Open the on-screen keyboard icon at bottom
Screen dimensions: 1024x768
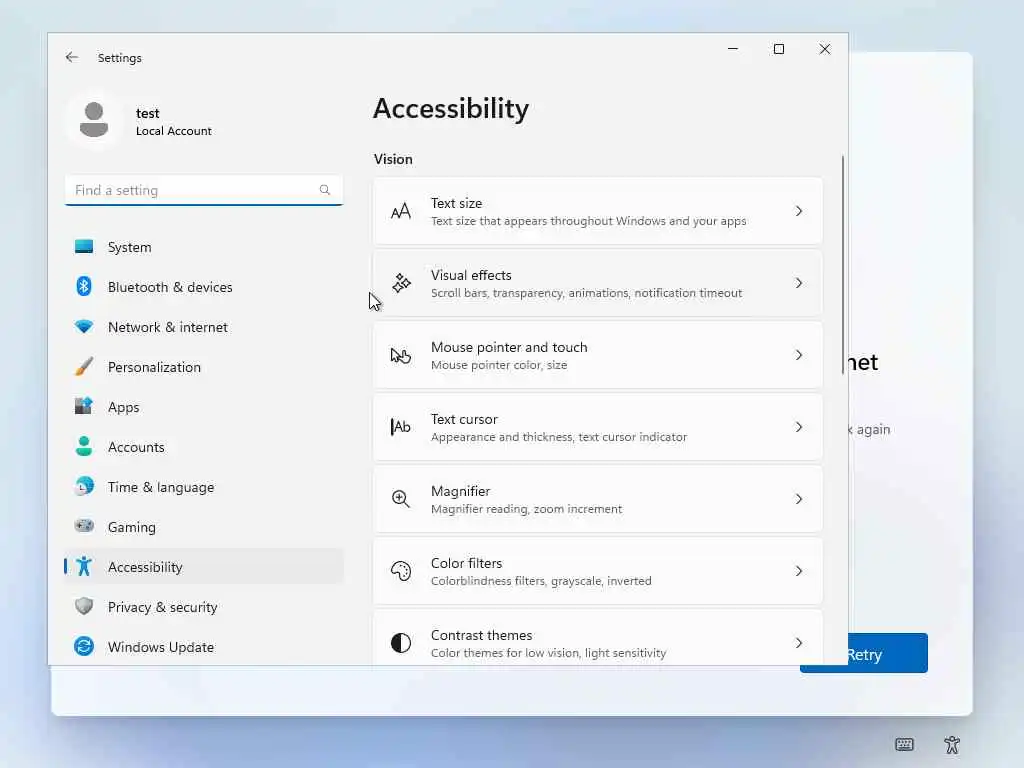click(904, 744)
